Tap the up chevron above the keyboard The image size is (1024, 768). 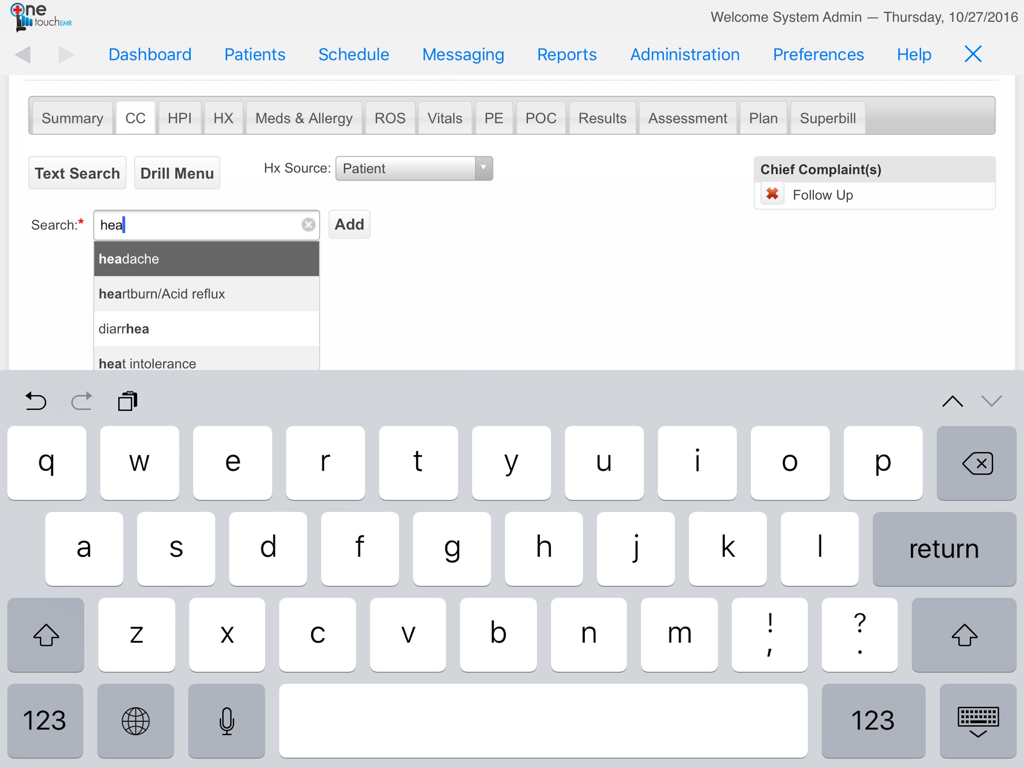(951, 401)
